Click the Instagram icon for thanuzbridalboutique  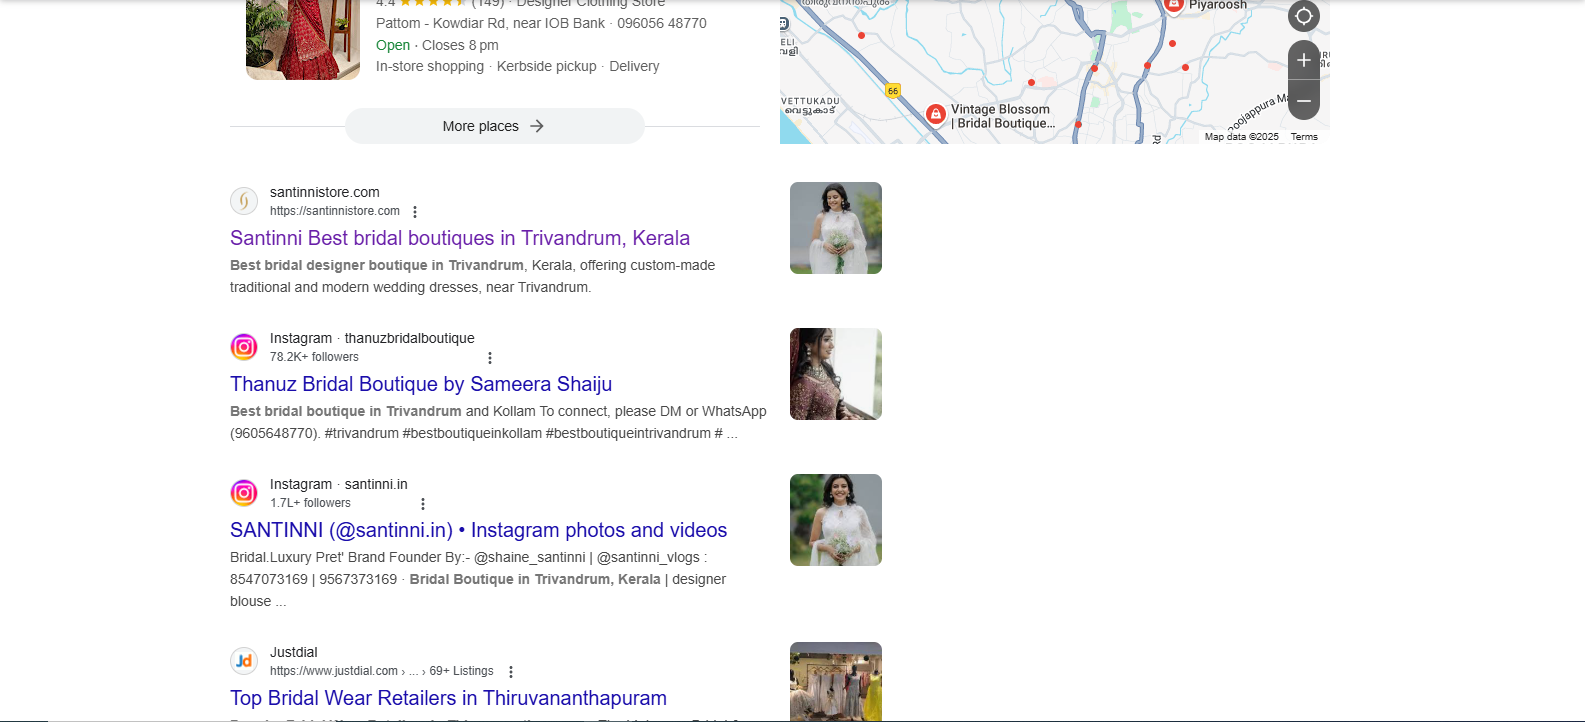(x=244, y=347)
